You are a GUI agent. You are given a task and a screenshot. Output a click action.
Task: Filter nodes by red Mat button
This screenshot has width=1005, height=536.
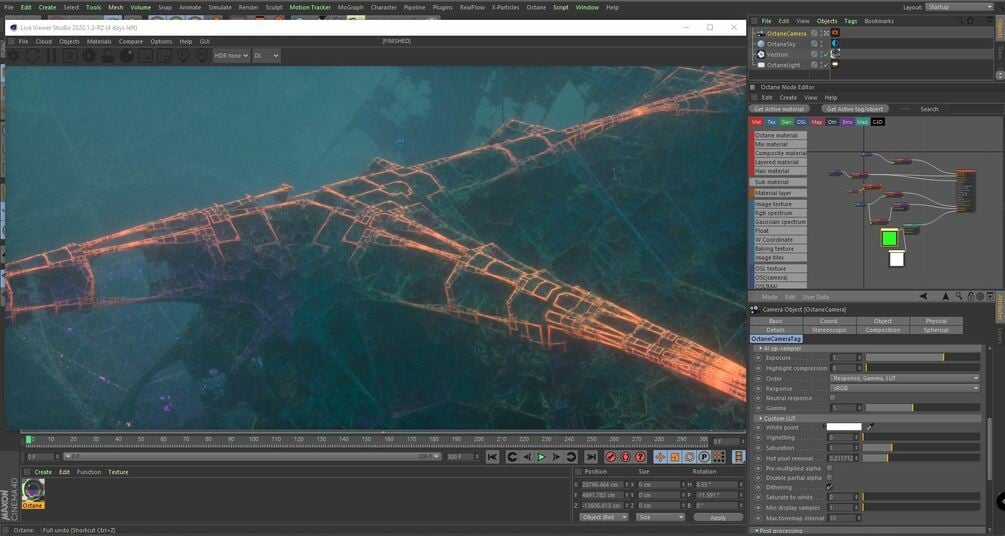[756, 122]
